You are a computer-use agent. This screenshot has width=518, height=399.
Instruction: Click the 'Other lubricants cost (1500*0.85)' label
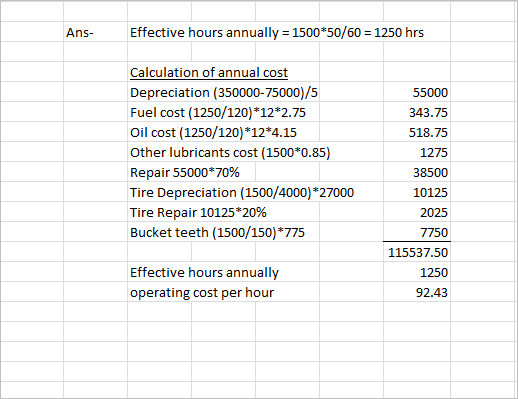pos(230,152)
